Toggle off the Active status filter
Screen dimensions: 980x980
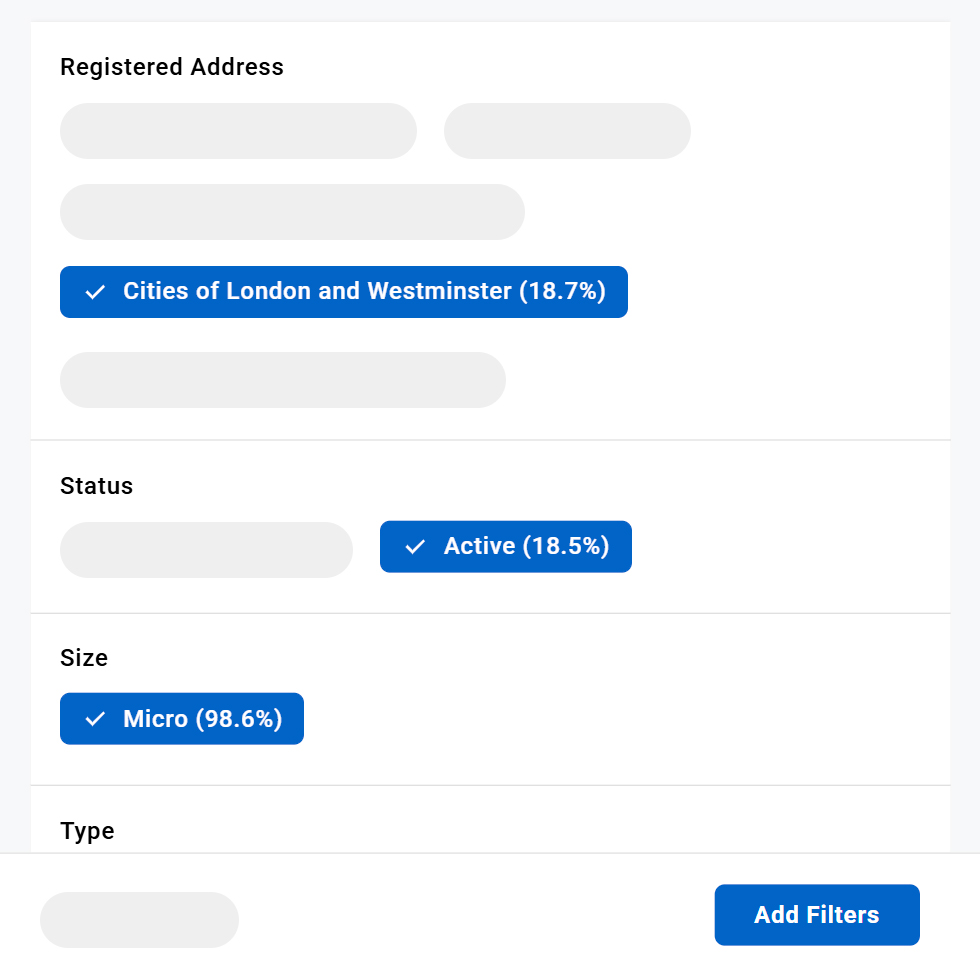coord(505,547)
